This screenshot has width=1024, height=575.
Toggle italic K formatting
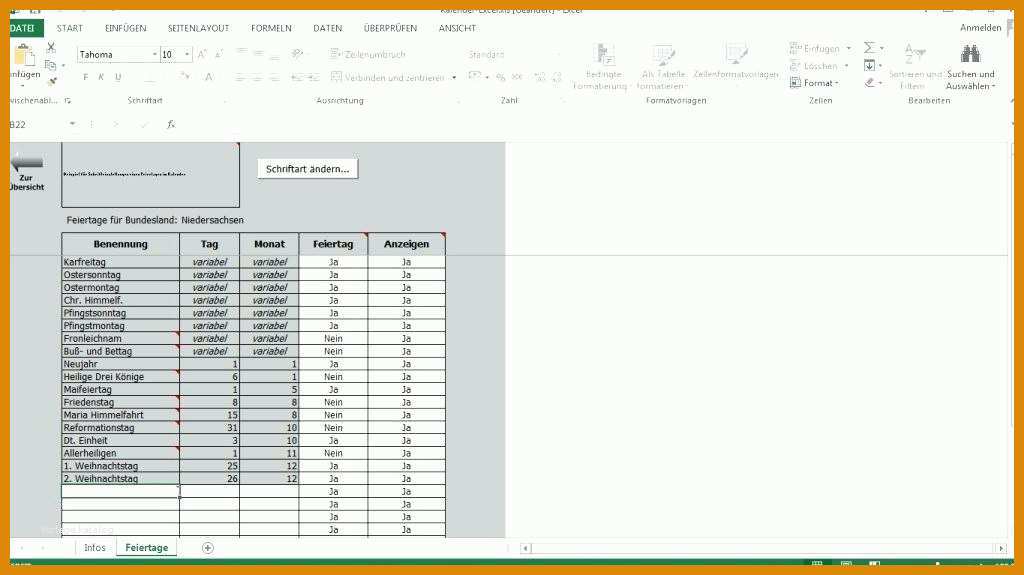tap(101, 77)
